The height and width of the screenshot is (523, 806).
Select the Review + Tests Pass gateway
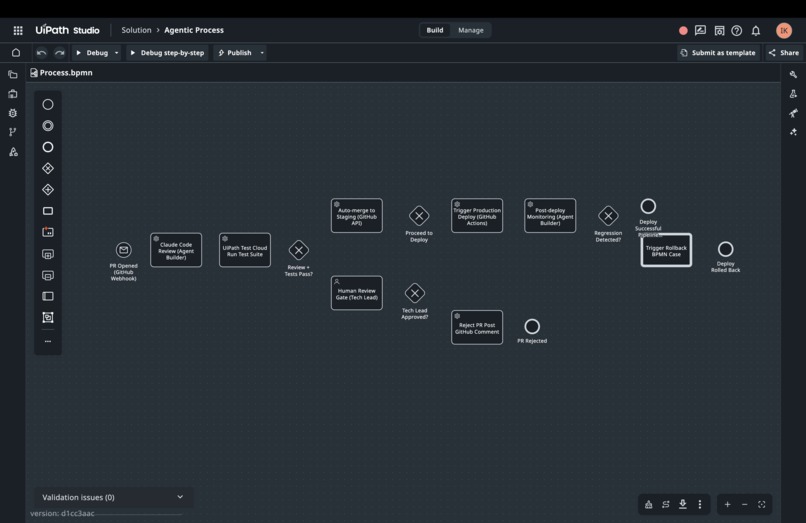point(299,250)
